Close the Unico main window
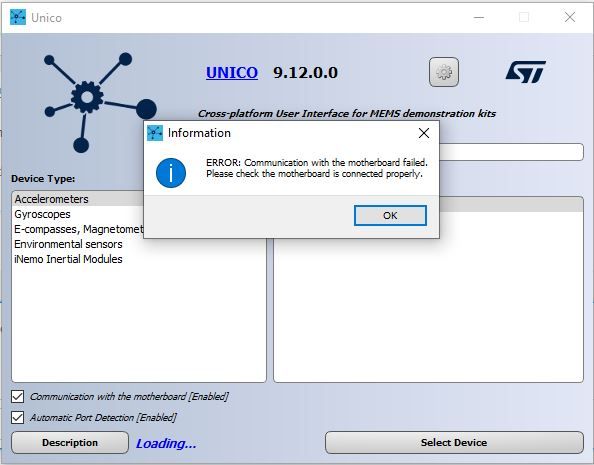Image resolution: width=594 pixels, height=465 pixels. pos(570,17)
